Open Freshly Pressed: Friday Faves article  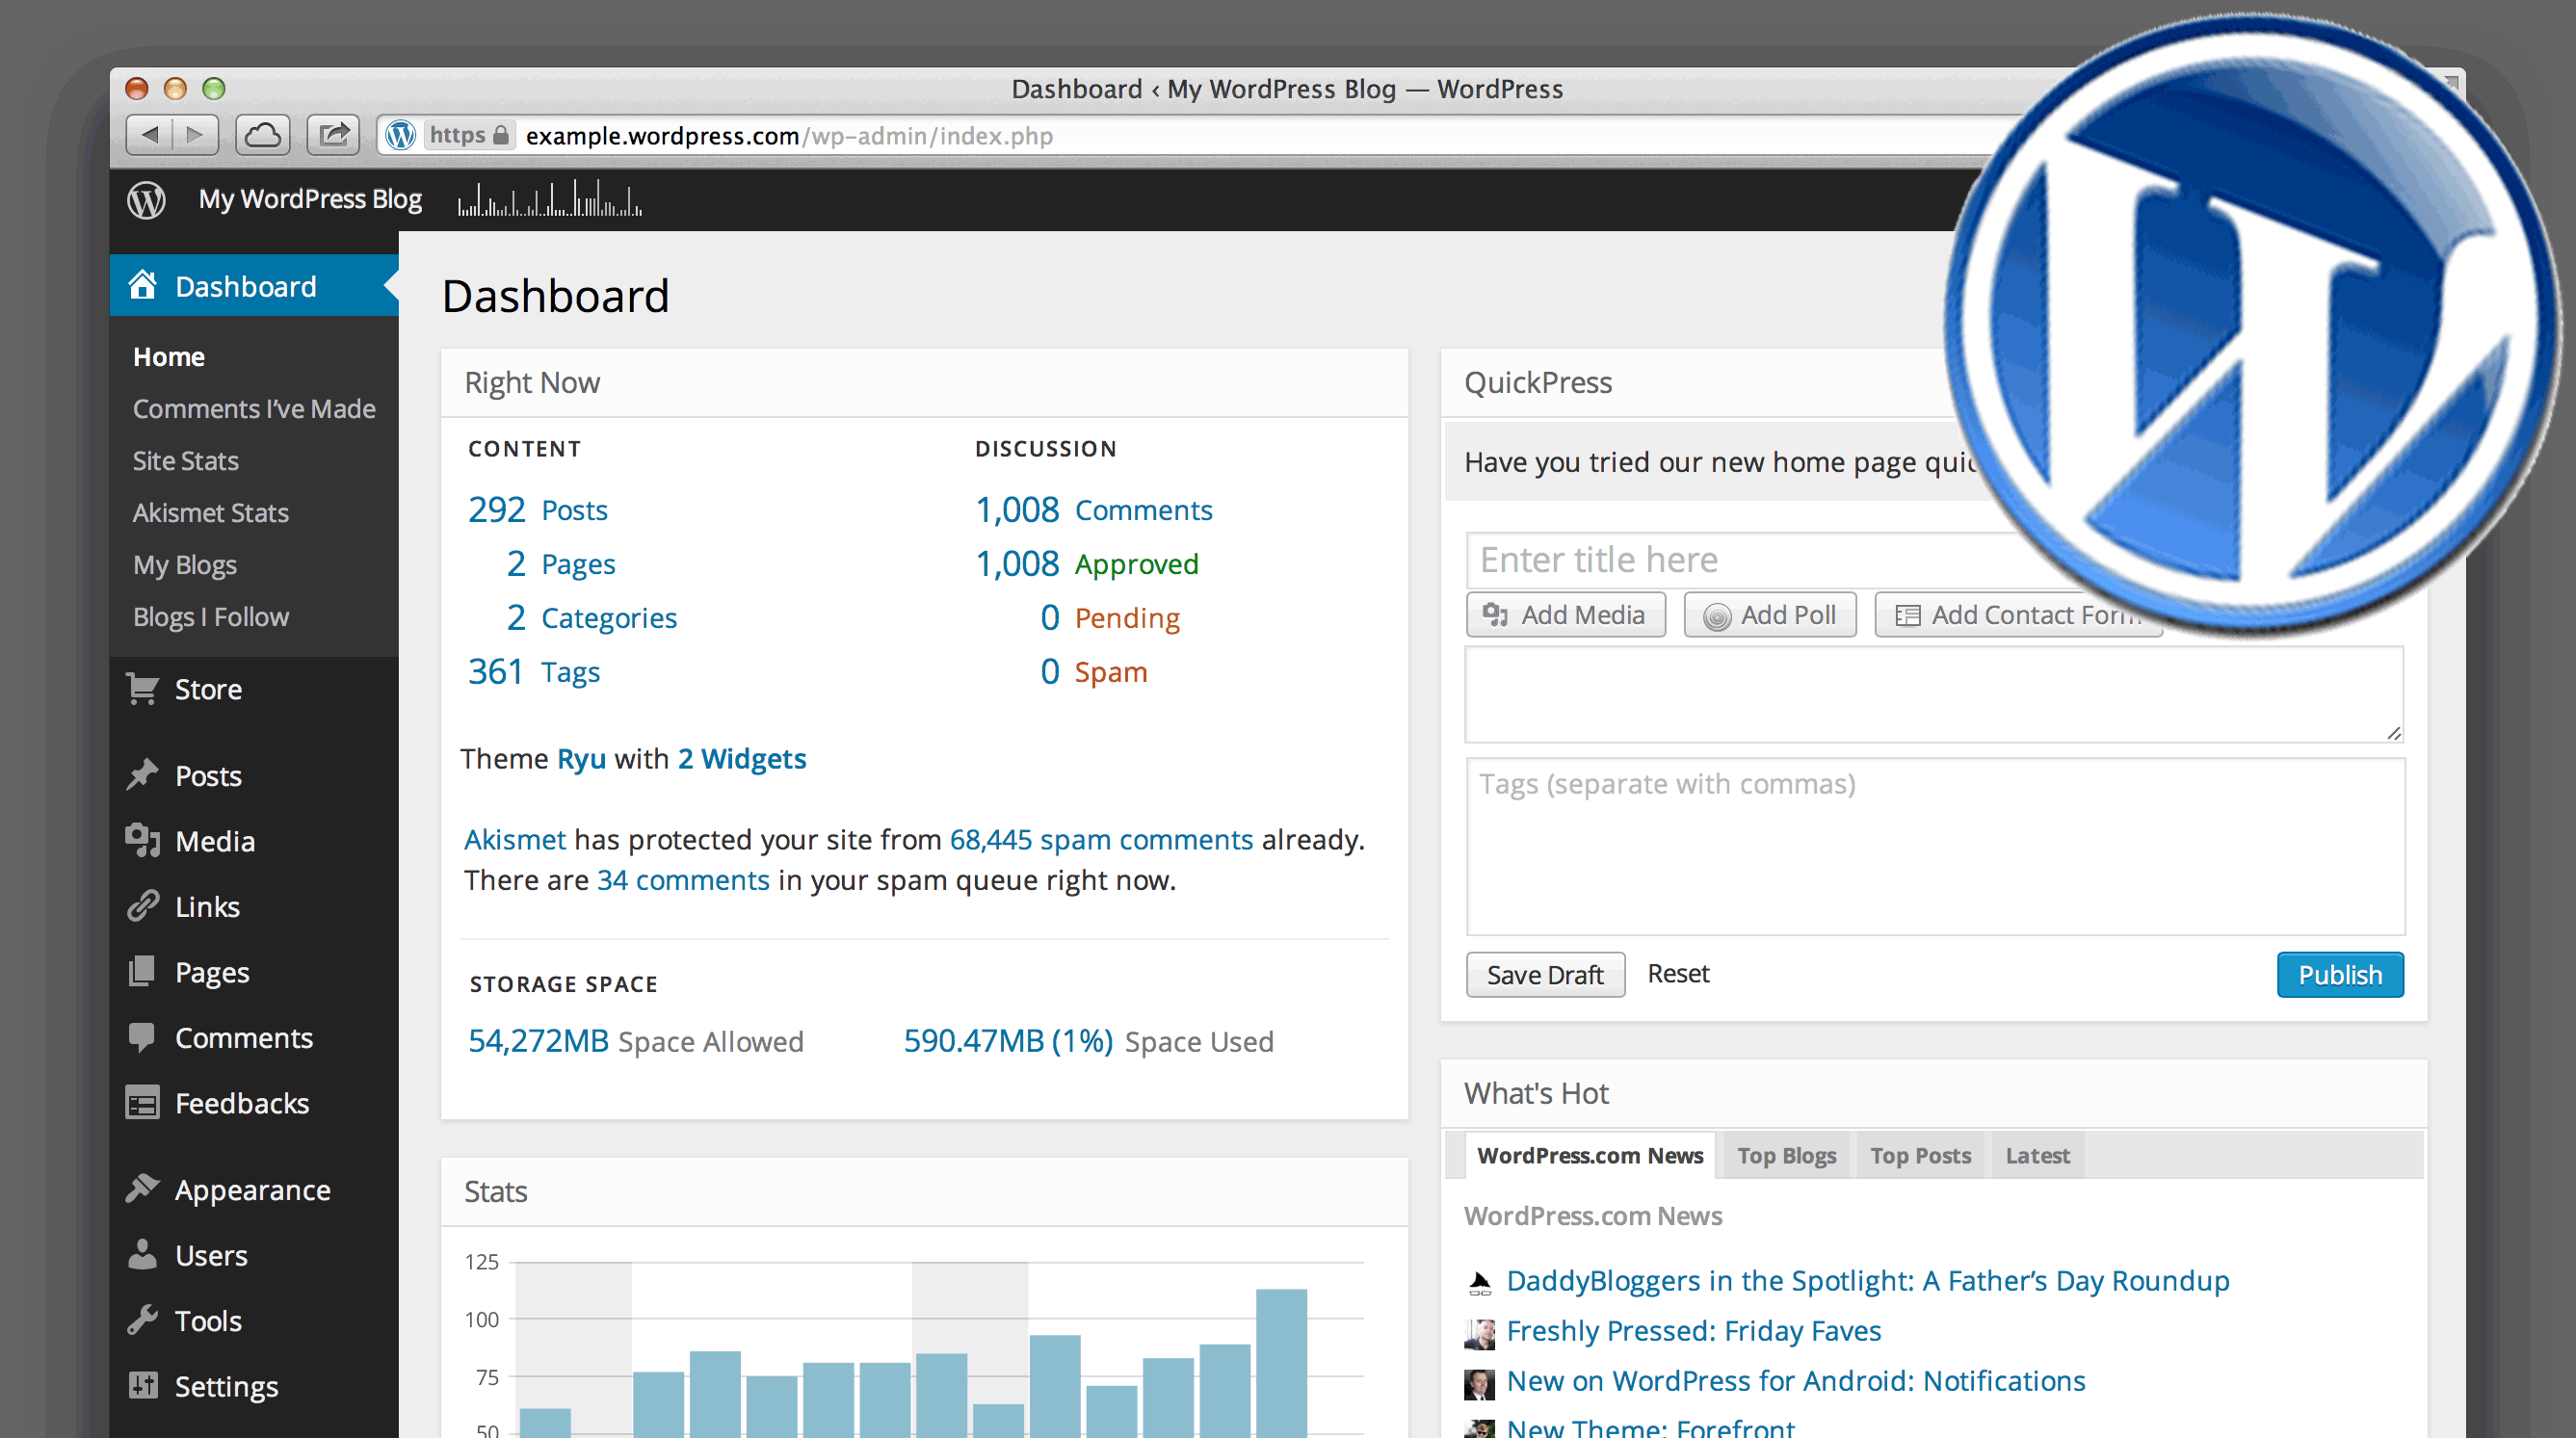click(x=1694, y=1331)
